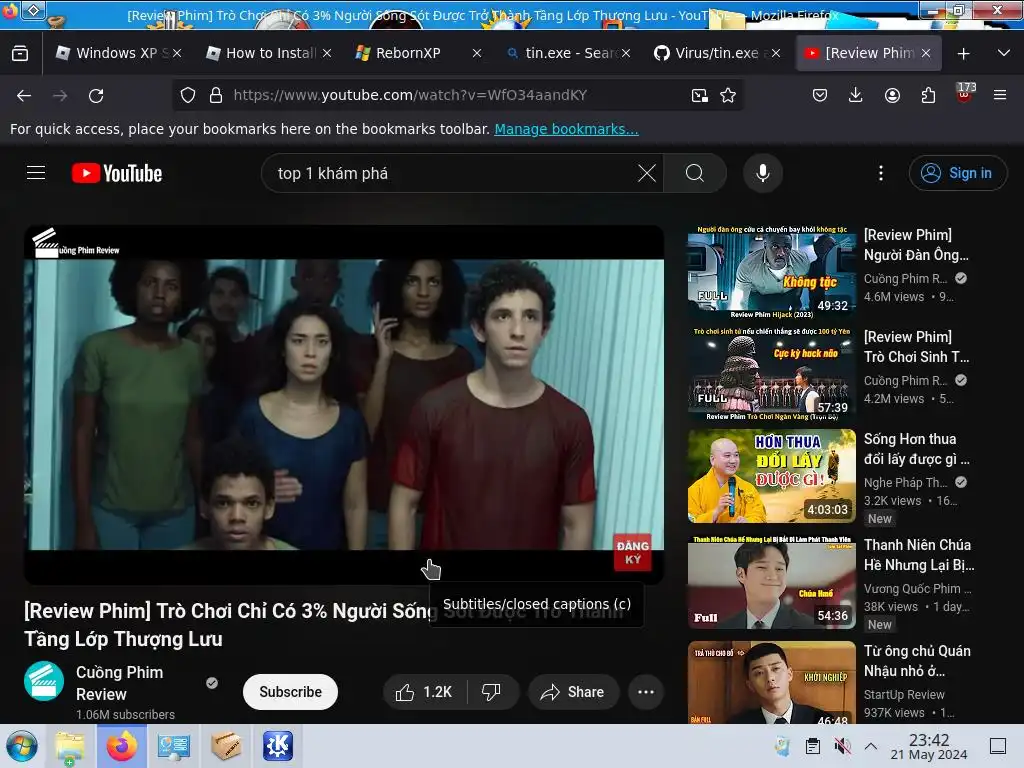Open the clock showing 23:42
Viewport: 1024px width, 768px height.
point(929,747)
